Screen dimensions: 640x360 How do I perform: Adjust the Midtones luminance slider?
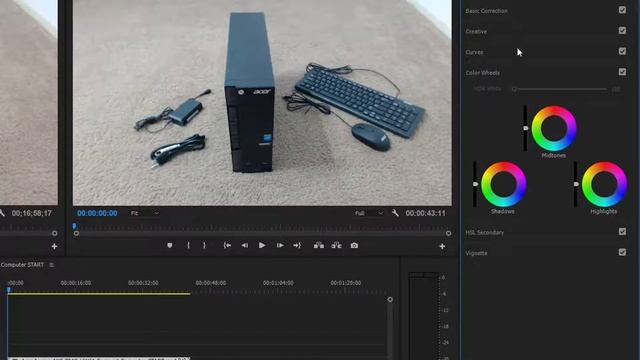525,128
